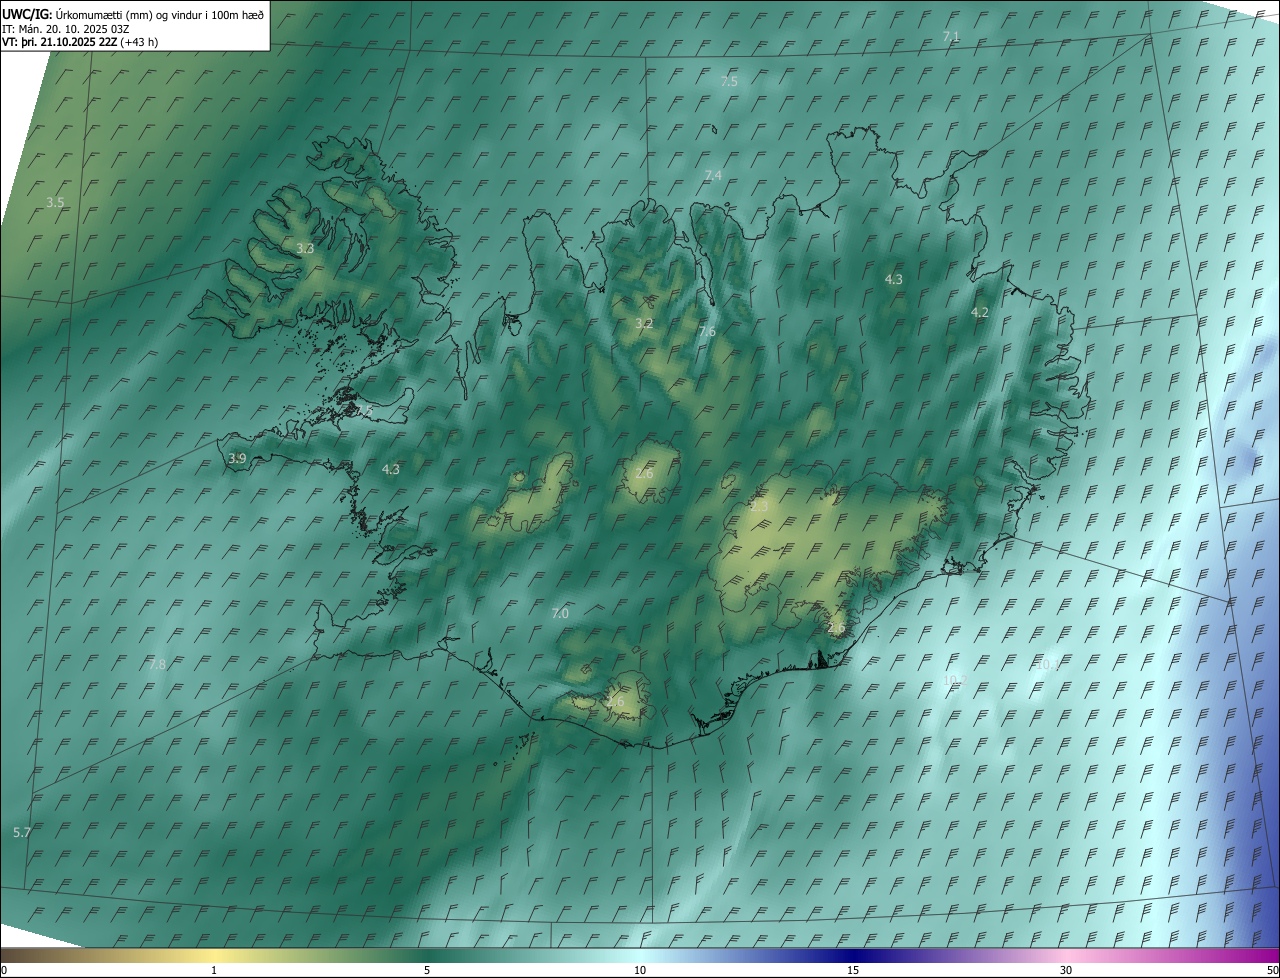Click the 10.1 value label
The height and width of the screenshot is (978, 1280).
[1047, 664]
